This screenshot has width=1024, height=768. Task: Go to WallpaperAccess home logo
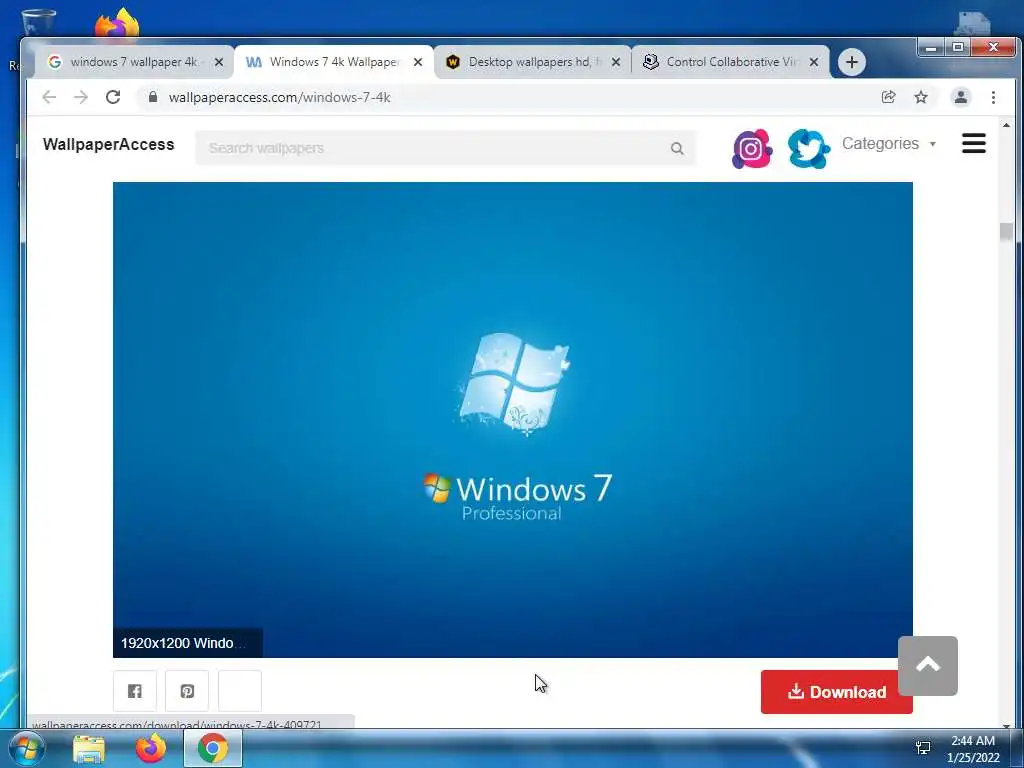108,144
